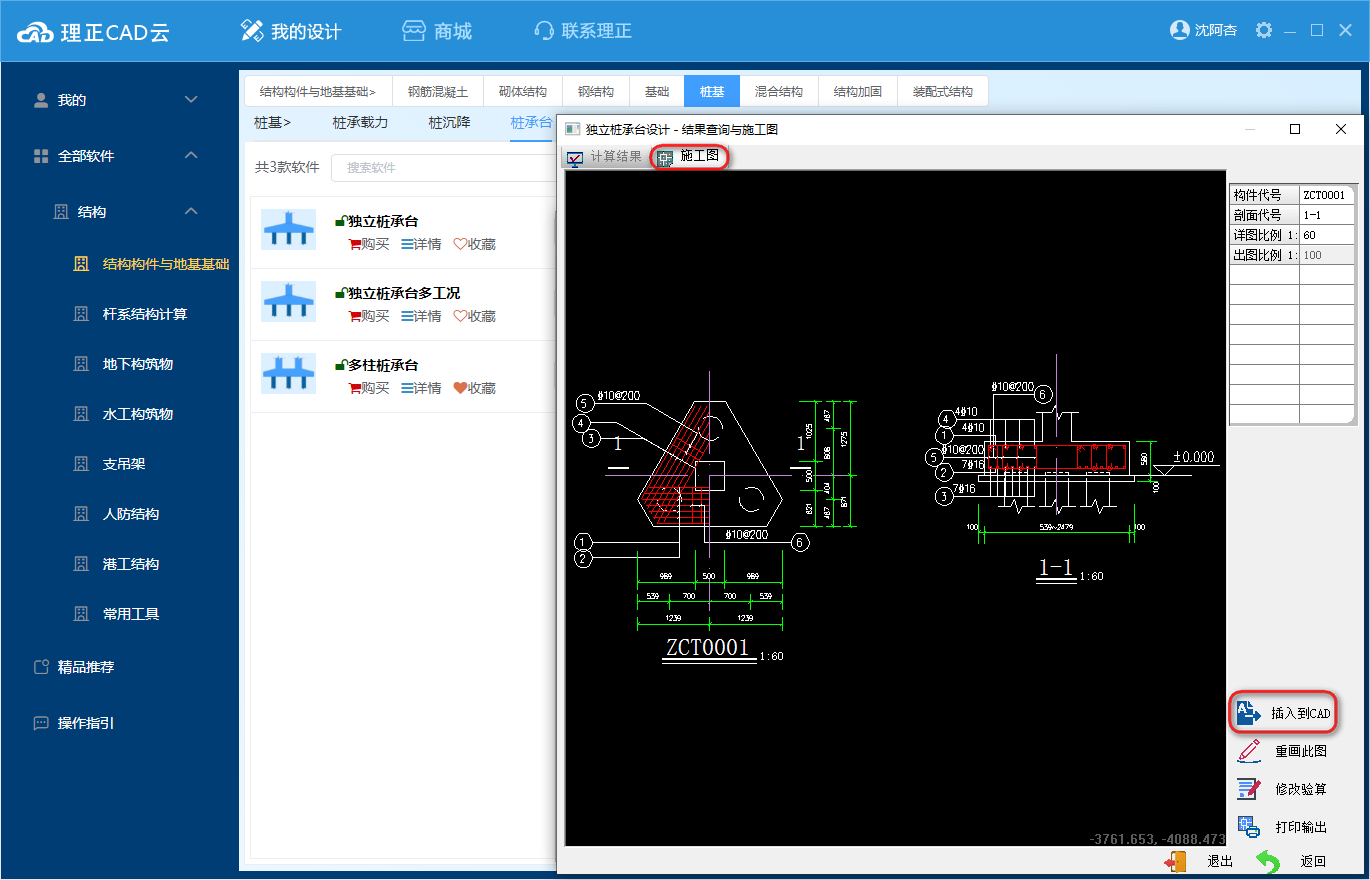This screenshot has width=1370, height=880.
Task: Click 详情 for 独立桩承台
Action: coord(421,244)
